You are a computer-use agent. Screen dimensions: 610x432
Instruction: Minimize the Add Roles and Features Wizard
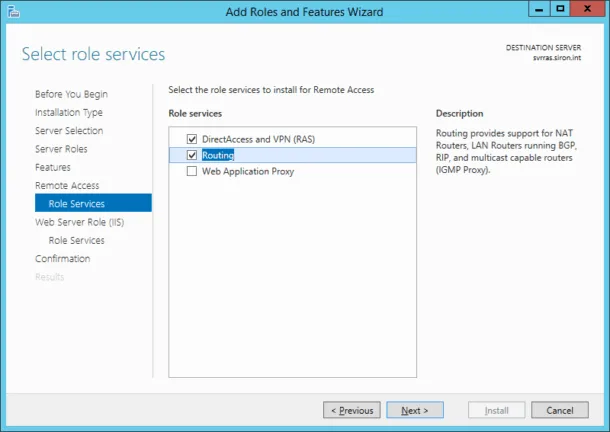pos(539,9)
